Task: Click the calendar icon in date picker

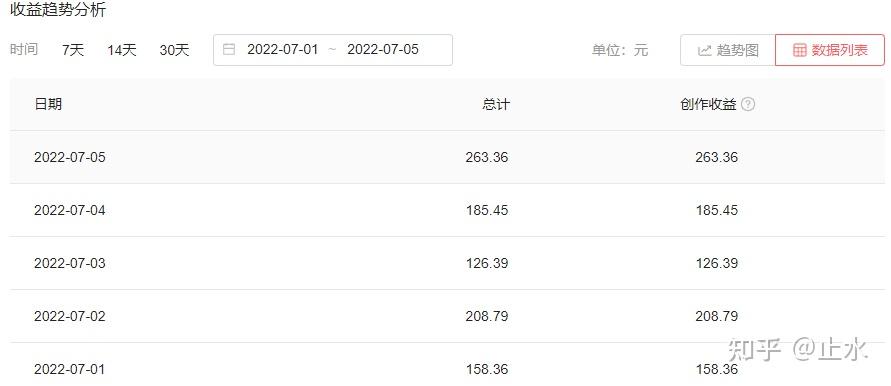Action: 229,49
